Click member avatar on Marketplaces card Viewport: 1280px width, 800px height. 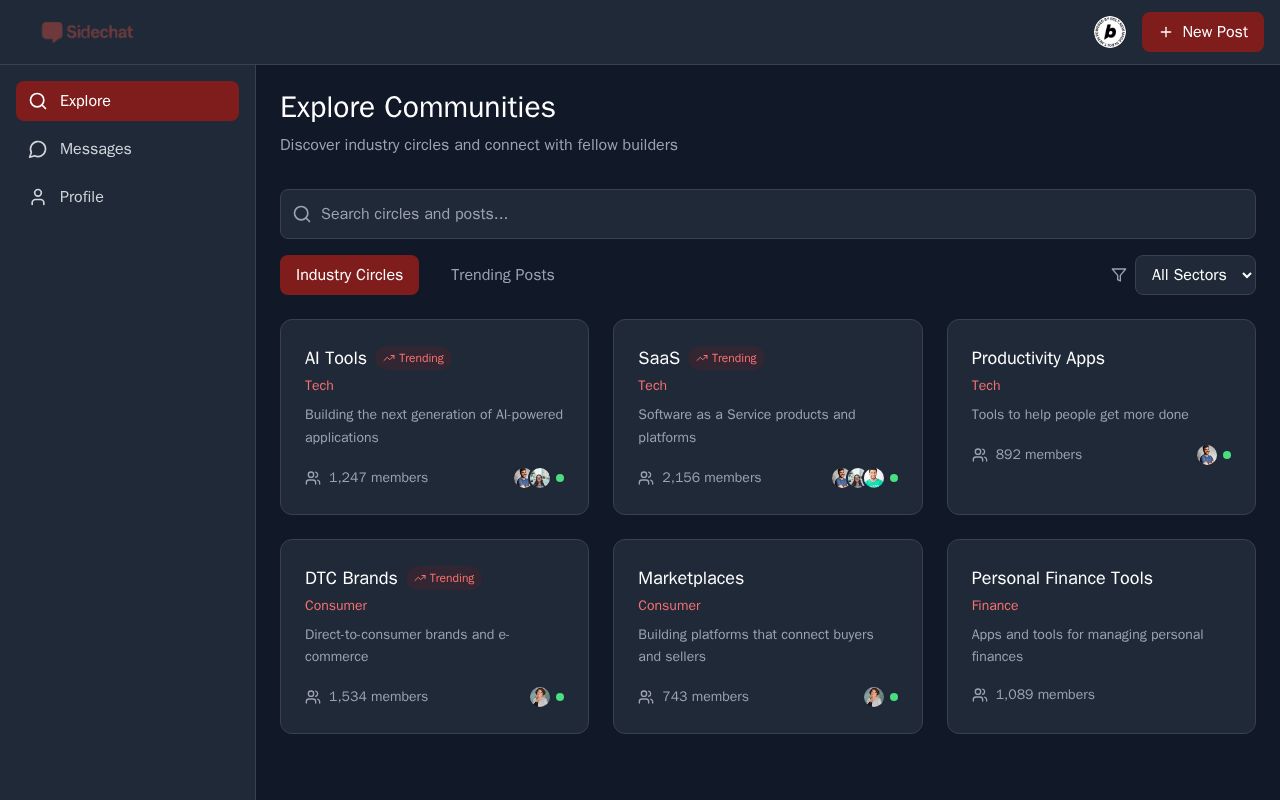click(x=874, y=697)
